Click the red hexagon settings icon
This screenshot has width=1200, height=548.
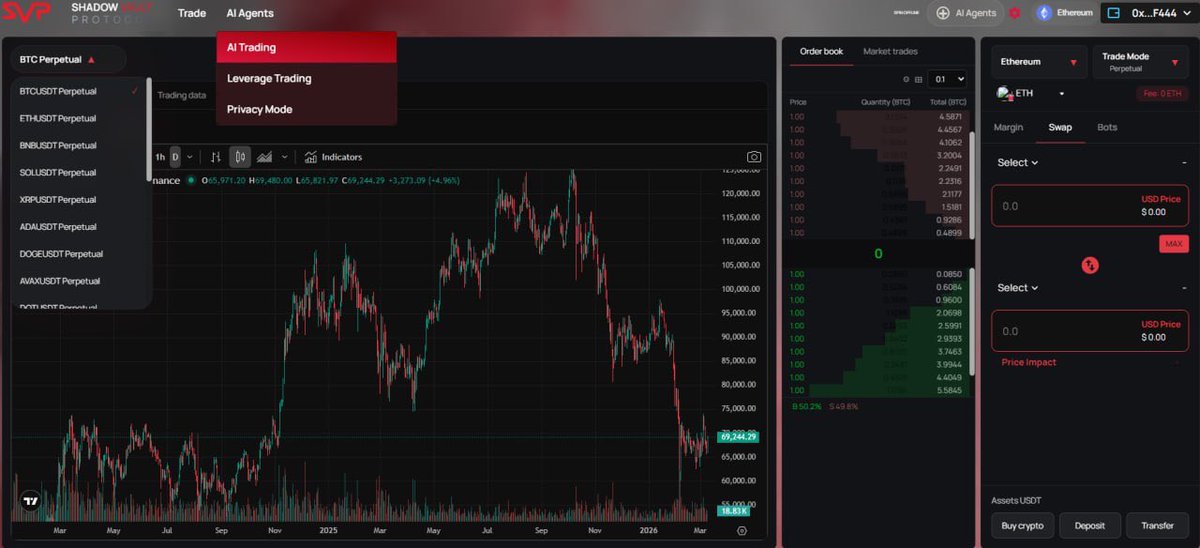coord(1015,13)
